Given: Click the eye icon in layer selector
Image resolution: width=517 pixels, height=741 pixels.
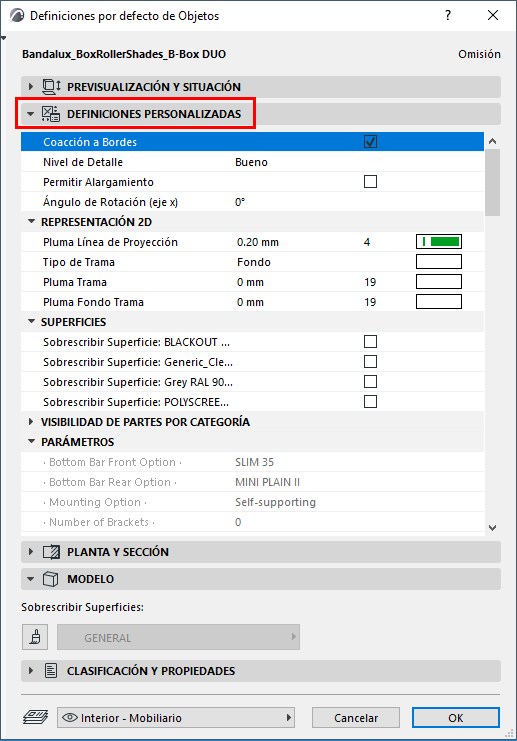Looking at the screenshot, I should tap(70, 717).
